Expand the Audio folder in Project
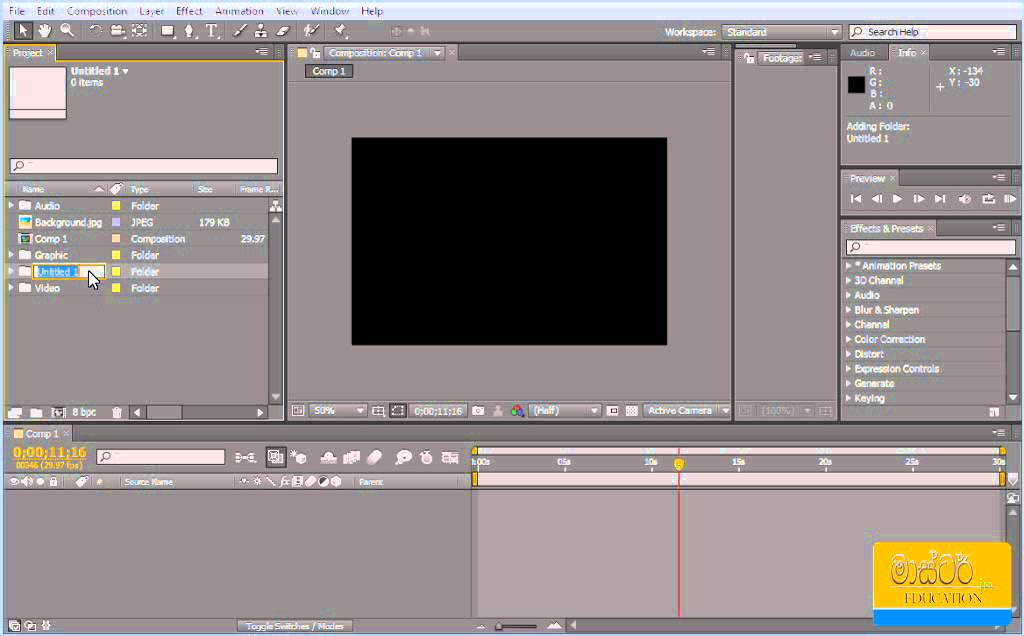 coord(10,206)
